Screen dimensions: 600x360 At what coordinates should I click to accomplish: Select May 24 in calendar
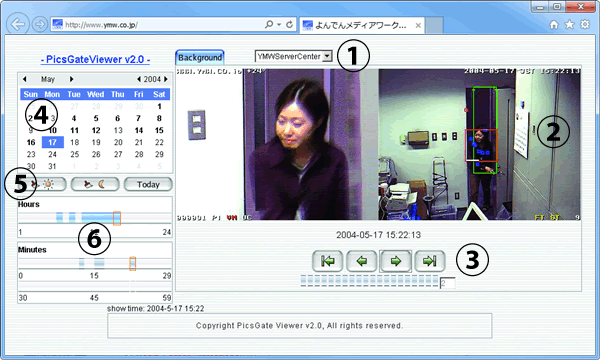tap(52, 154)
